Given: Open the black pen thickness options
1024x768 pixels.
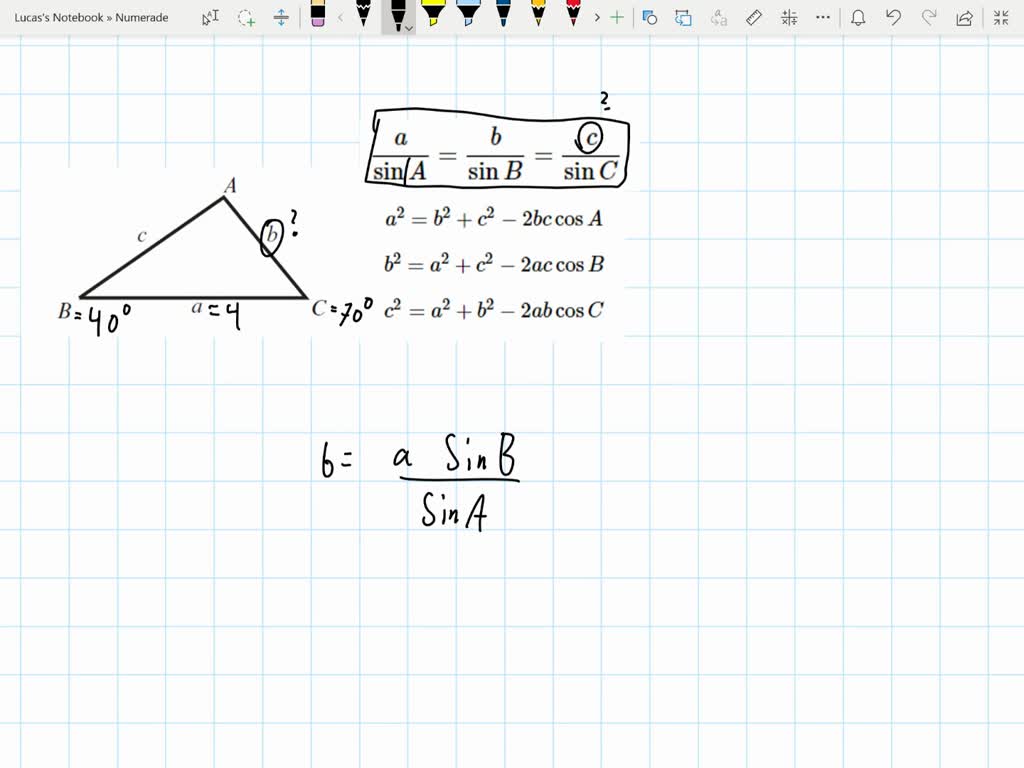Looking at the screenshot, I should click(x=407, y=27).
